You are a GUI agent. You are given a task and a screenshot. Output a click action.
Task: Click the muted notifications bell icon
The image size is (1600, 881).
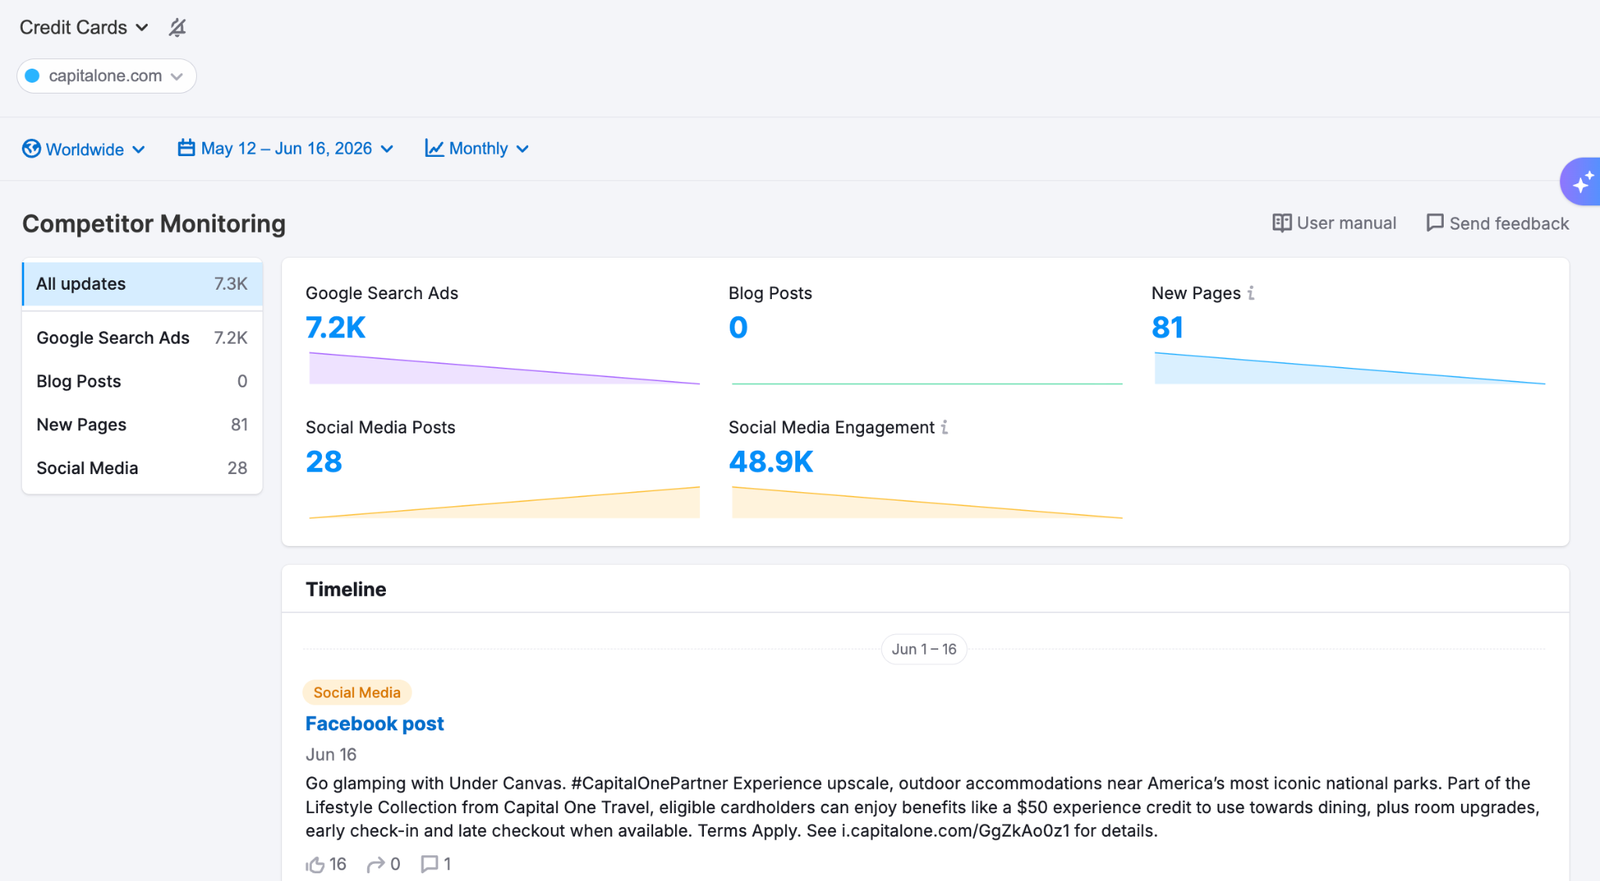click(x=177, y=27)
